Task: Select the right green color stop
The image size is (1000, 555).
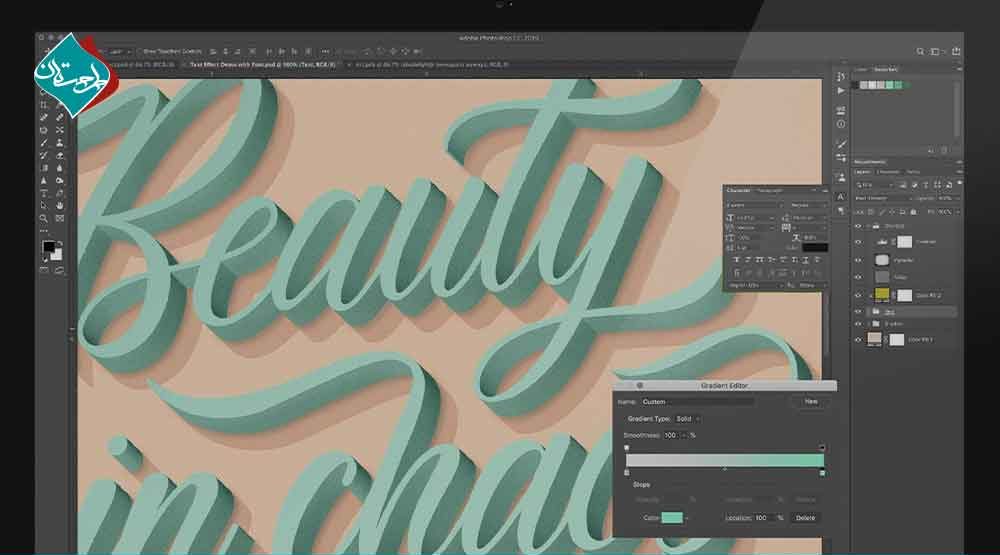Action: tap(821, 473)
